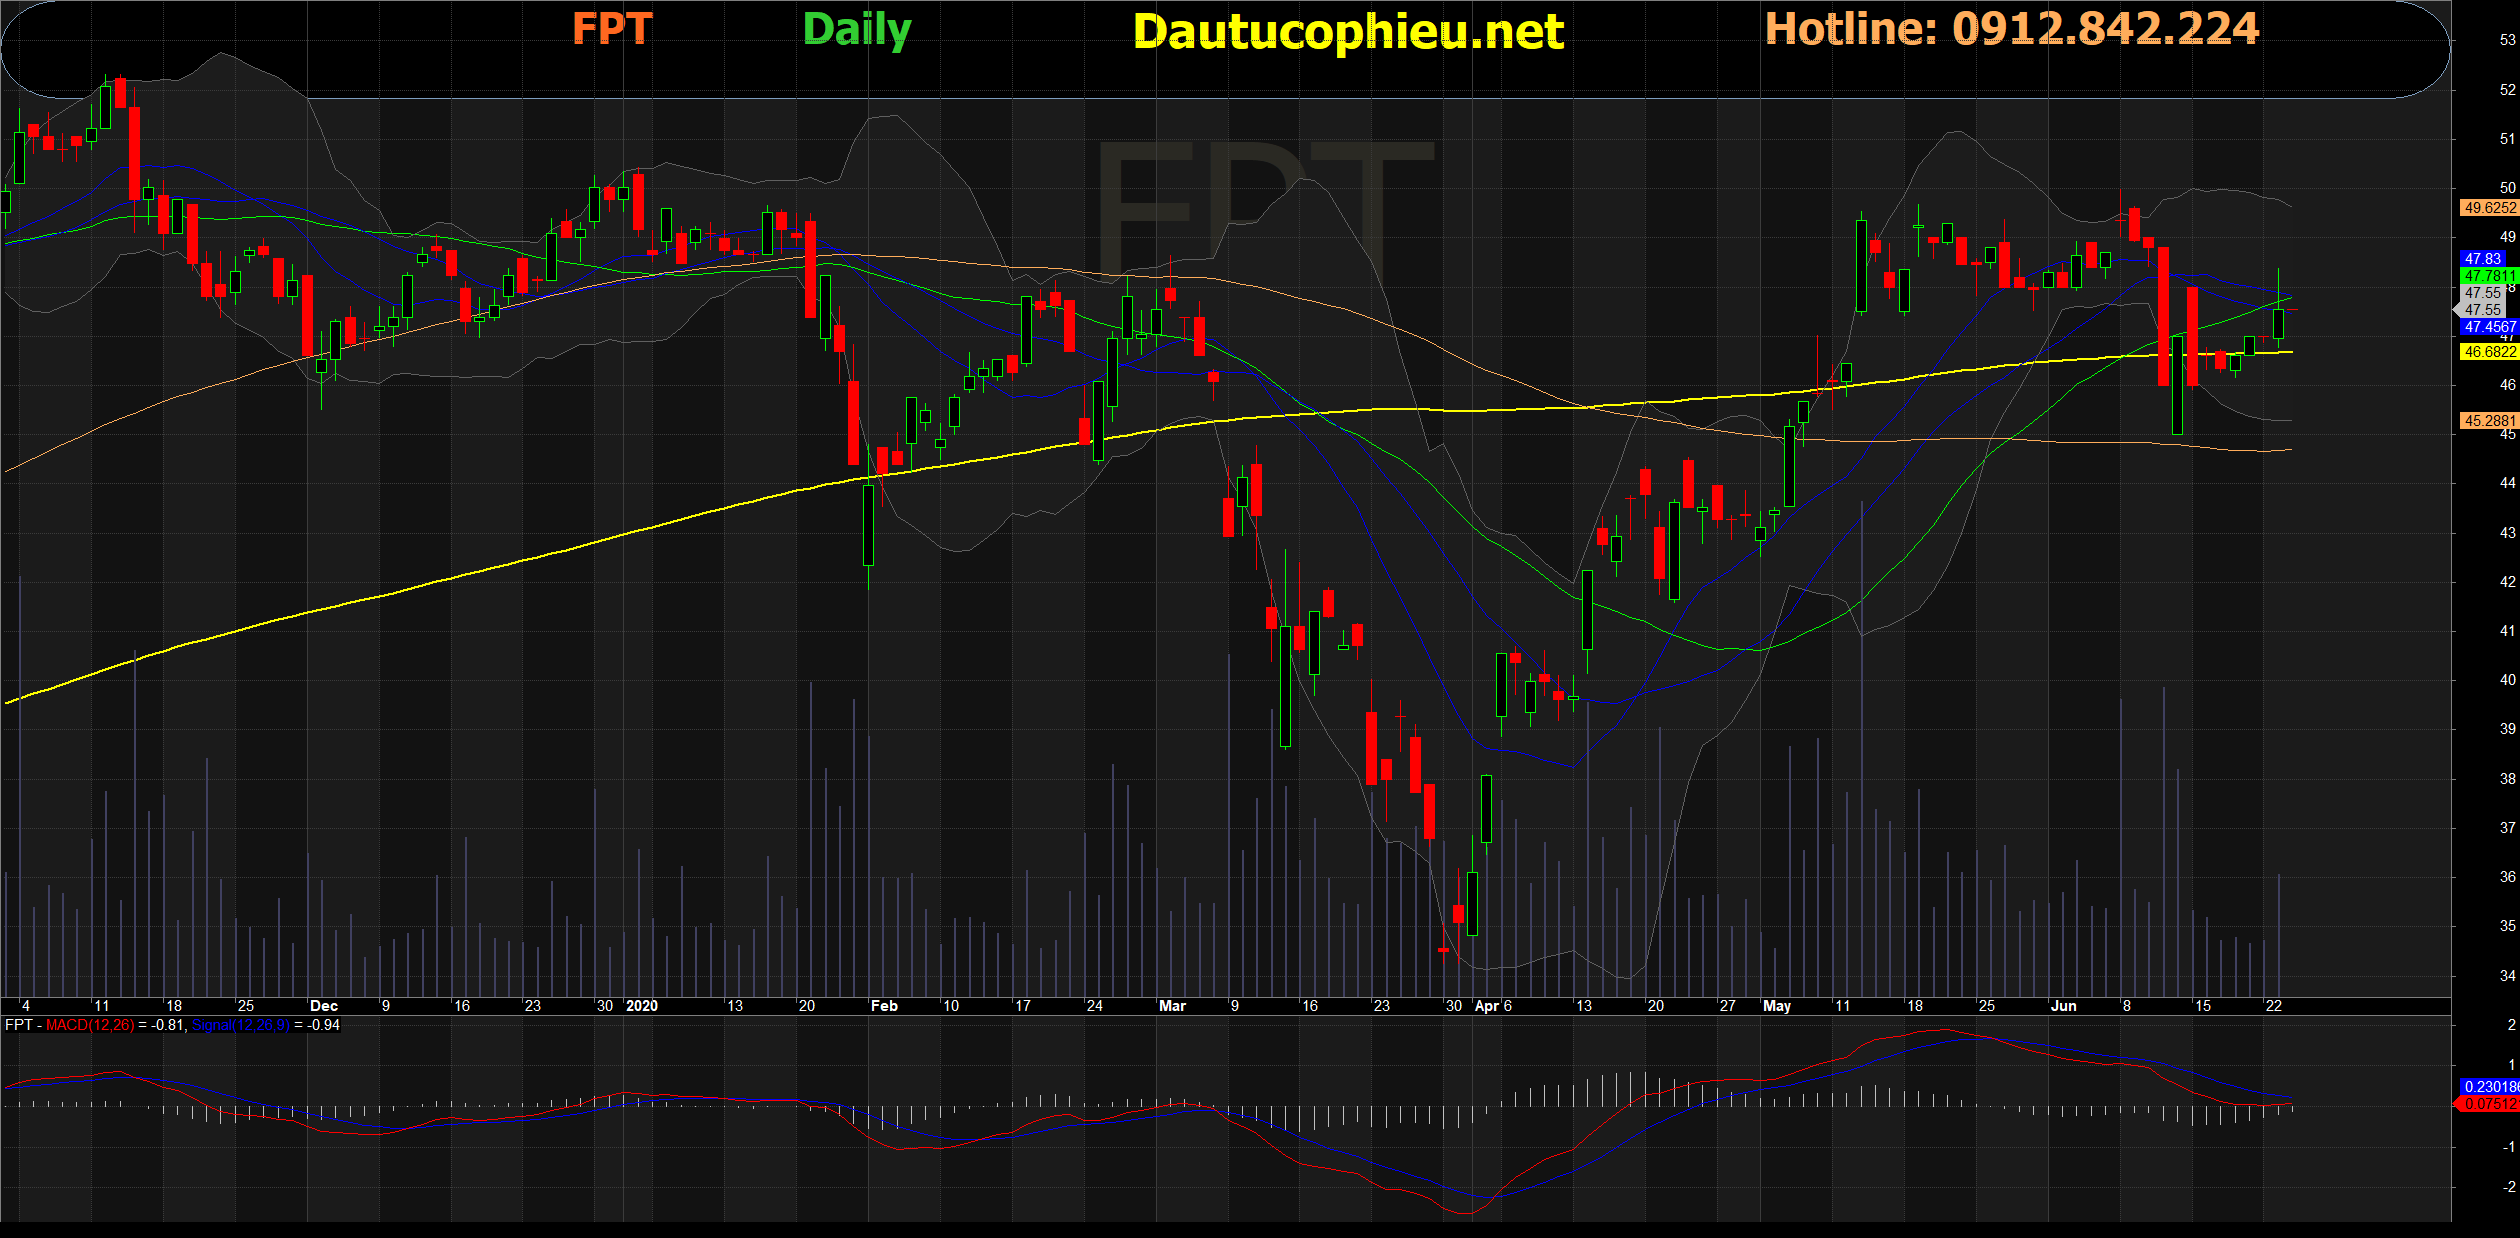Viewport: 2520px width, 1238px height.
Task: Click the blue 47.4567 price label
Action: [2488, 327]
